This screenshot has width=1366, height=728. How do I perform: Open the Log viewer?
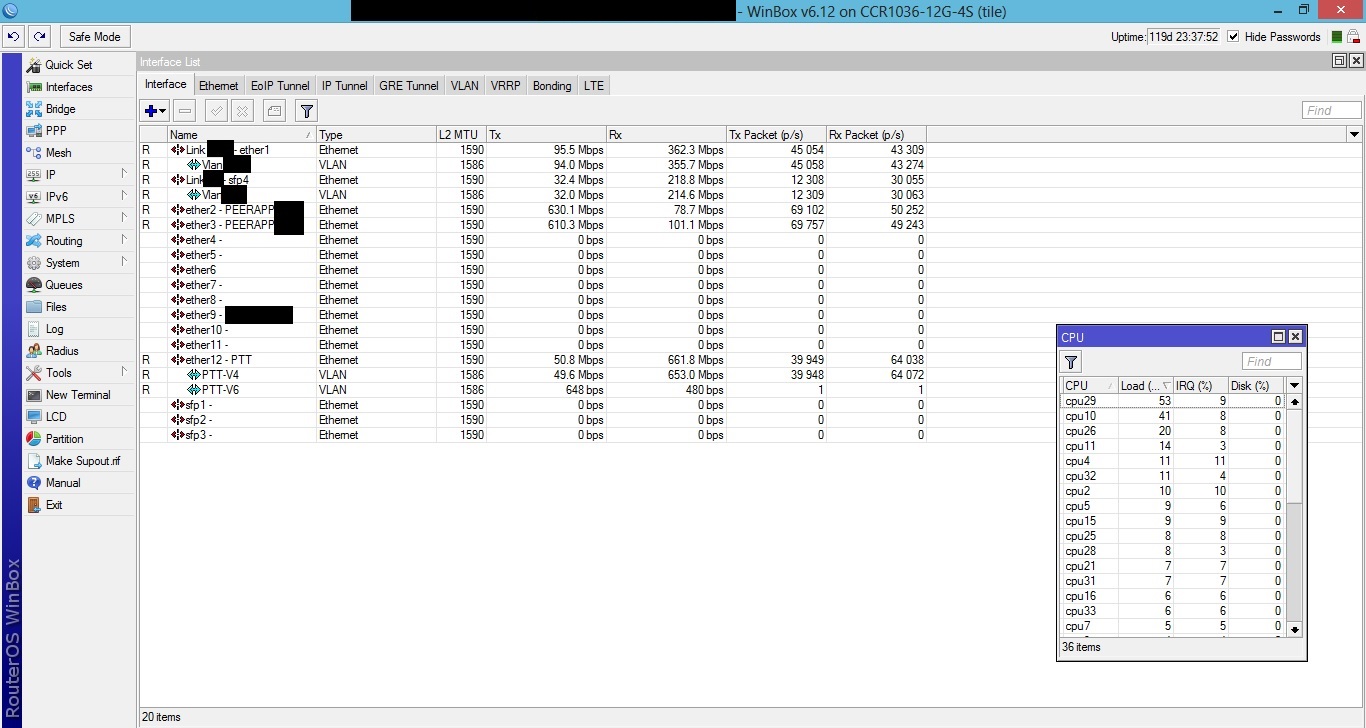54,329
